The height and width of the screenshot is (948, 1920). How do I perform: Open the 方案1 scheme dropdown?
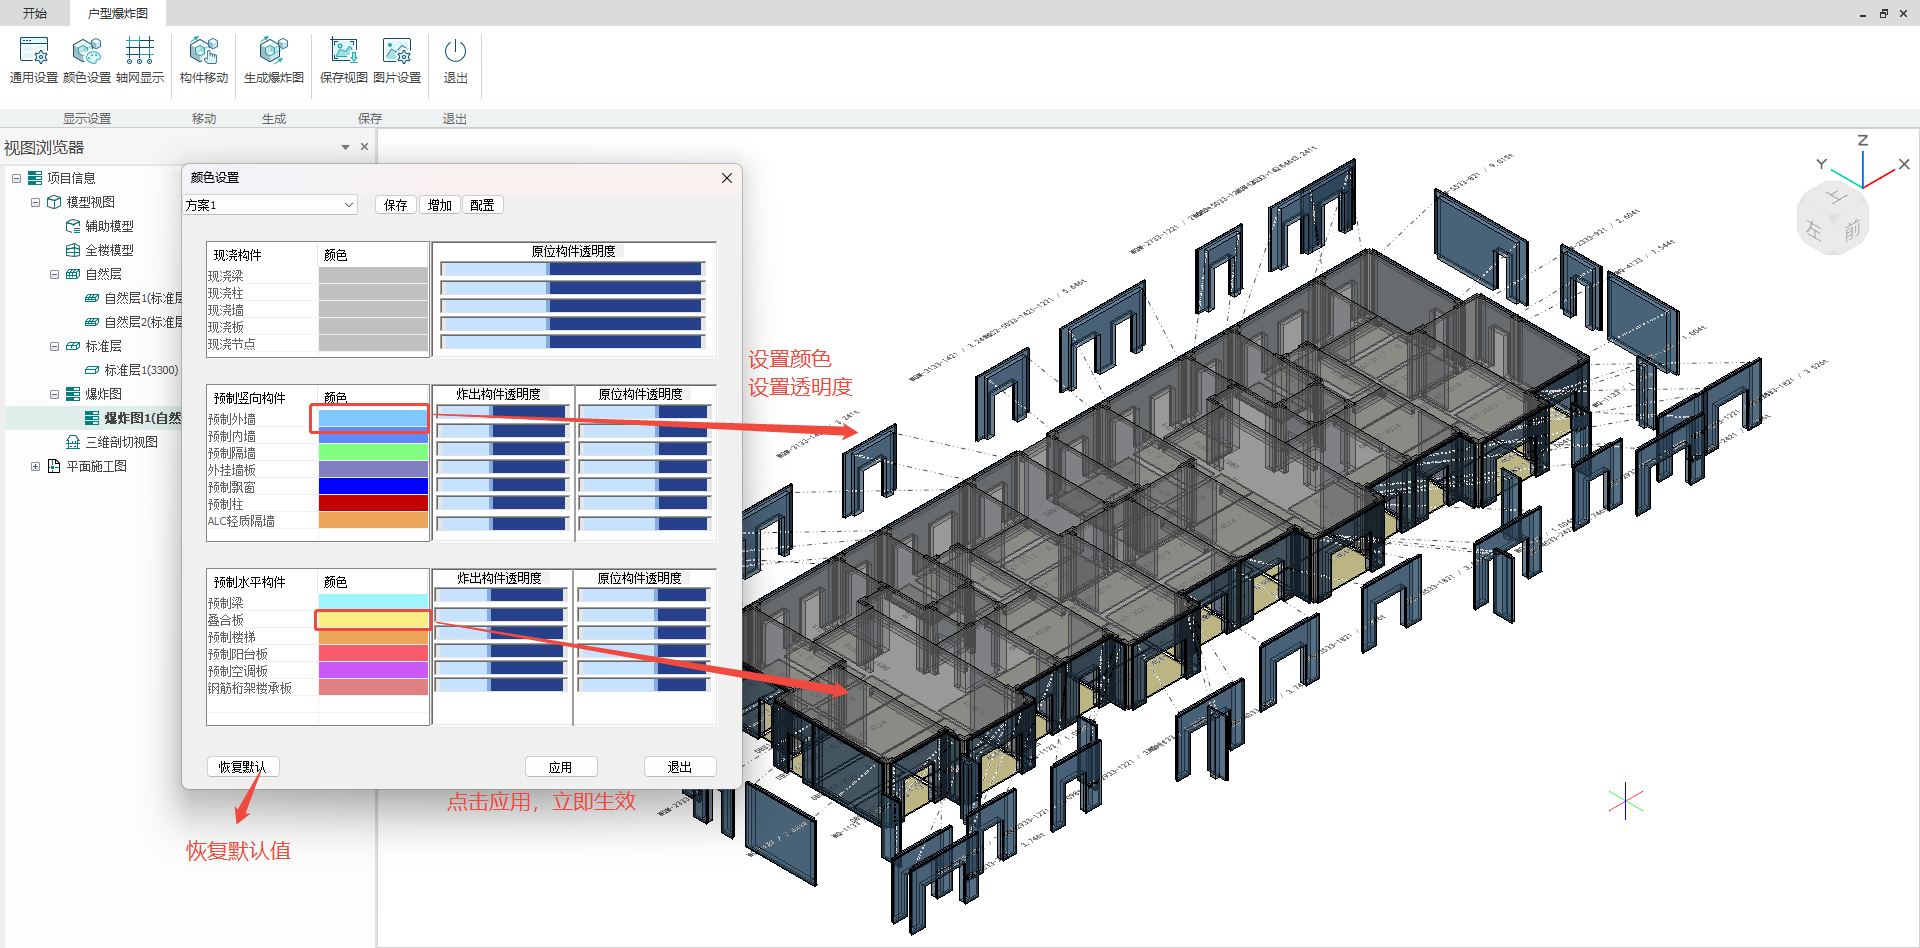pos(270,205)
